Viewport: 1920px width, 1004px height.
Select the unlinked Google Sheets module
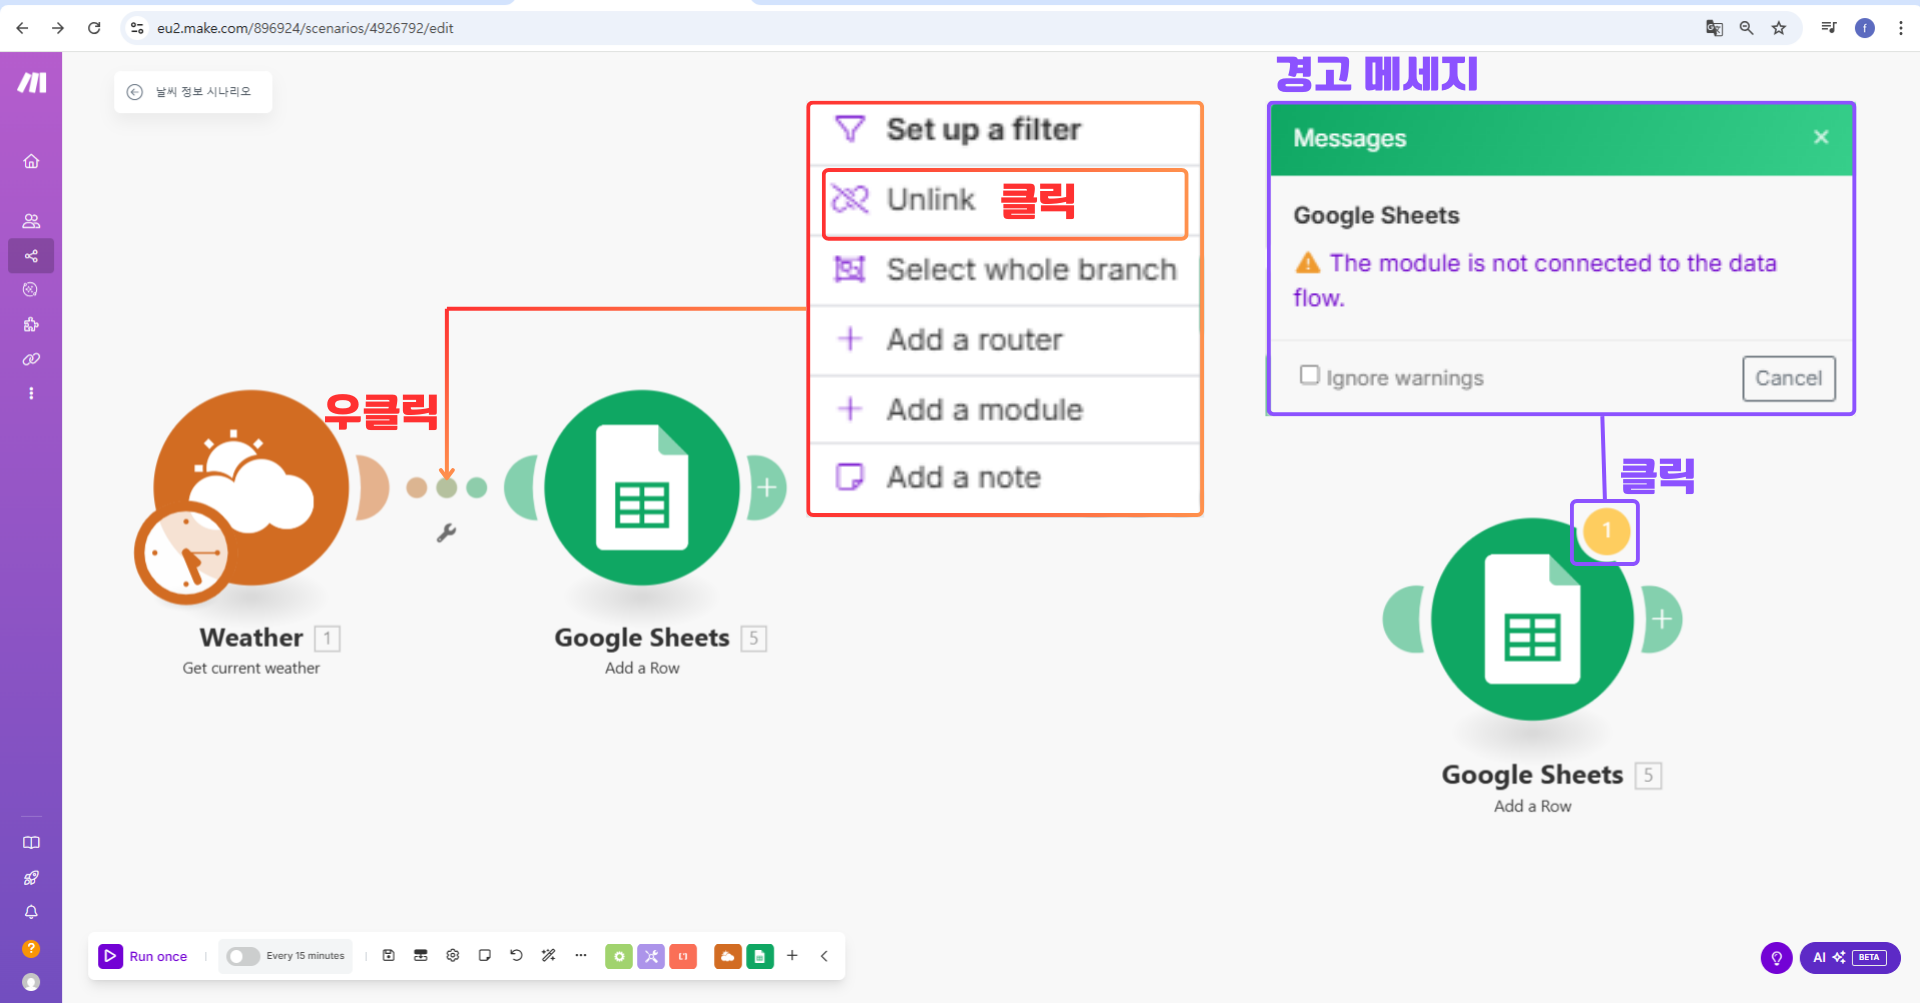(1532, 619)
